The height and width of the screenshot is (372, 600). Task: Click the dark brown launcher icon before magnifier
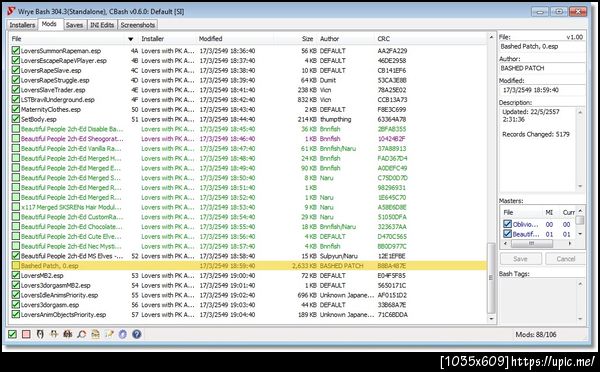tap(68, 334)
